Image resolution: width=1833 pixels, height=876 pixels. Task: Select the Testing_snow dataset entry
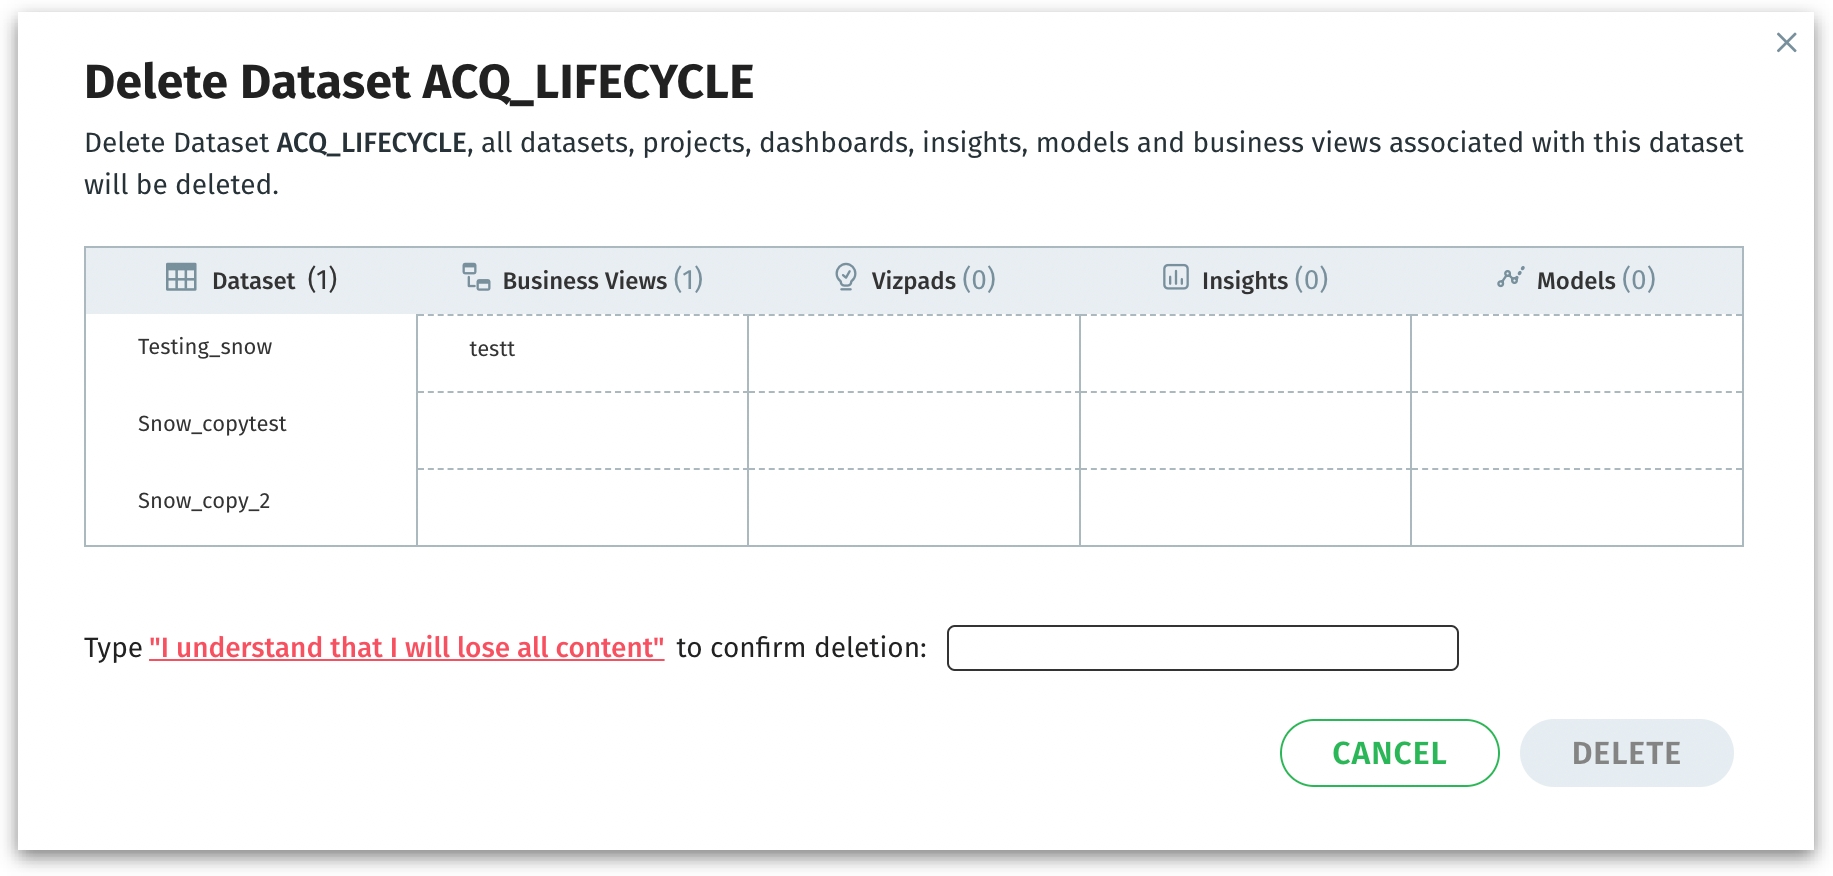coord(205,347)
